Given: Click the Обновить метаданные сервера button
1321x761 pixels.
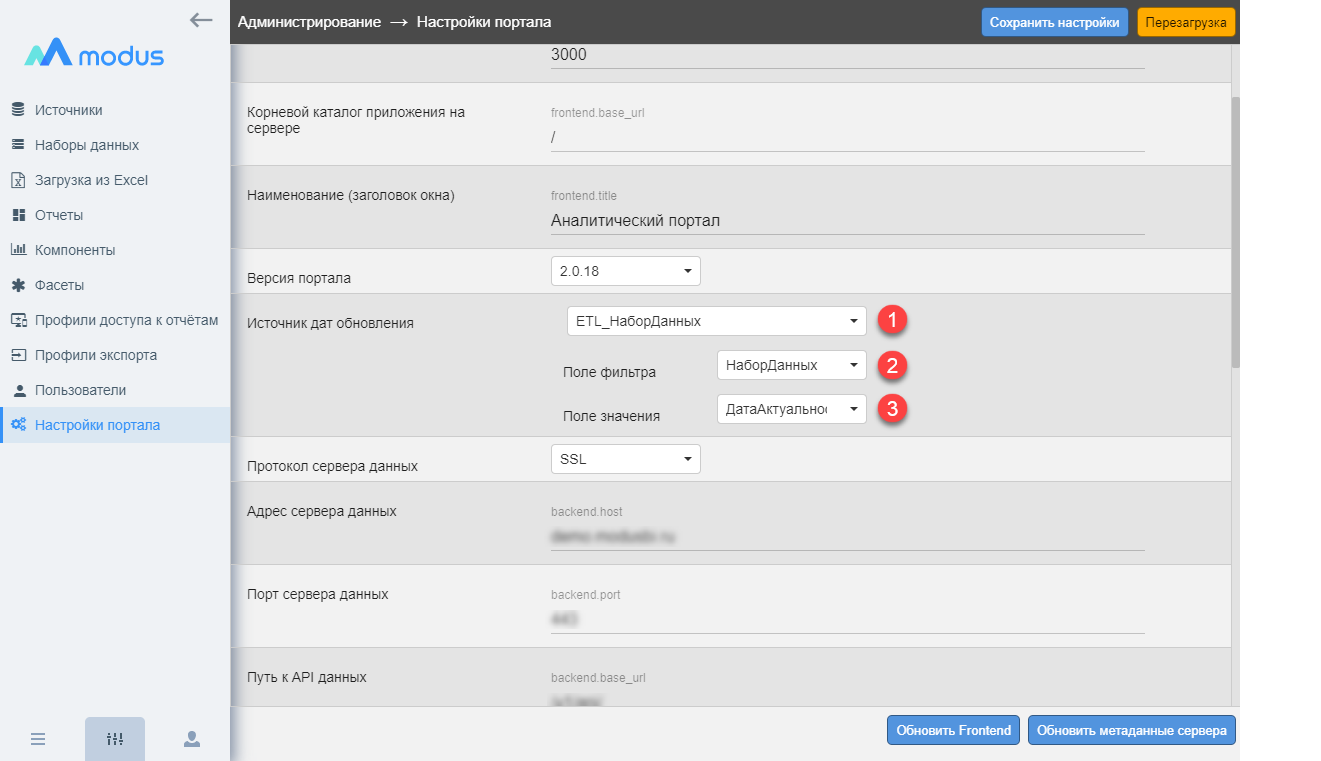Looking at the screenshot, I should point(1132,730).
